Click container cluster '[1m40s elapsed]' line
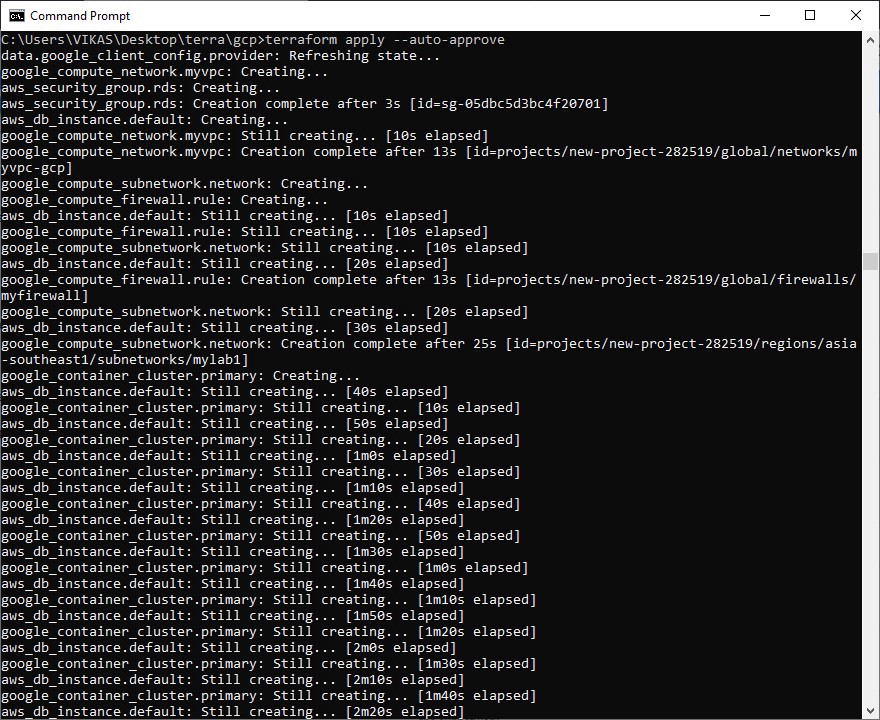Viewport: 880px width, 720px height. point(268,696)
